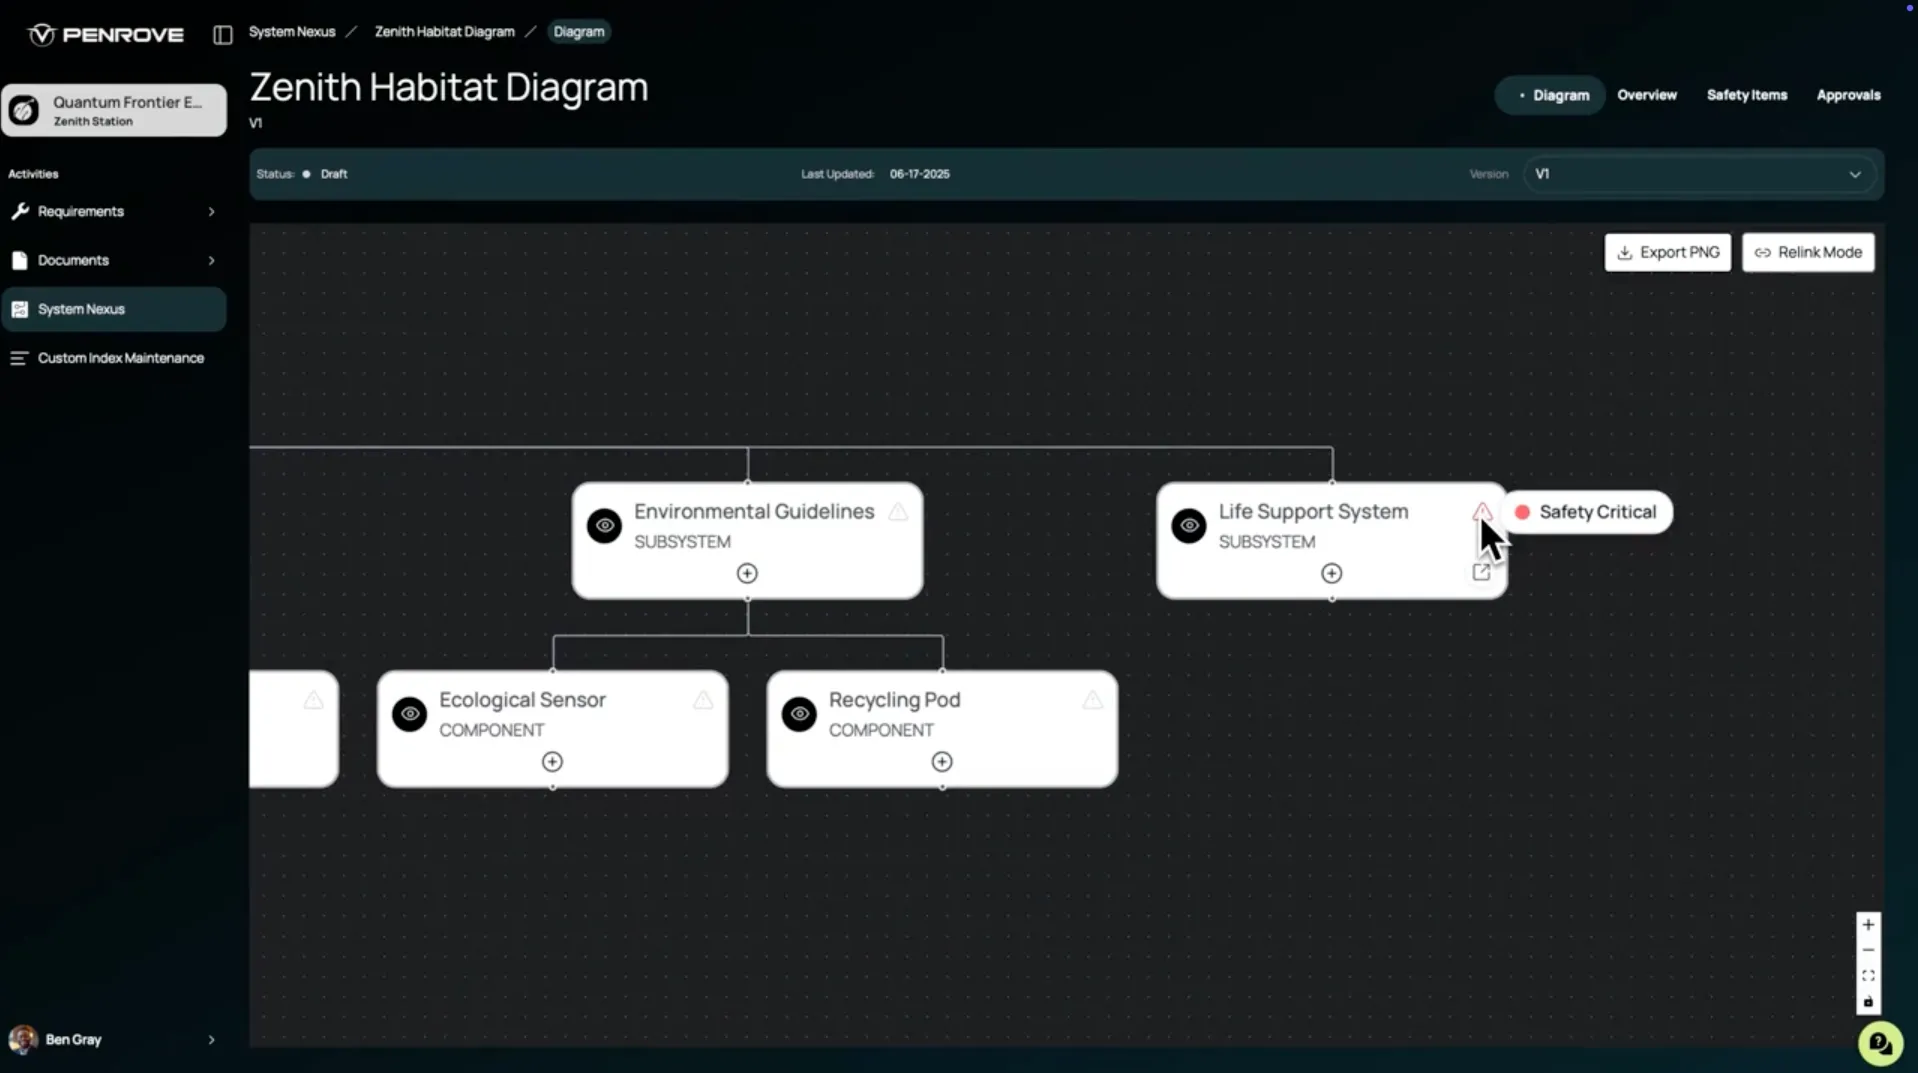Viewport: 1918px width, 1073px height.
Task: Go to System Nexus breadcrumb
Action: (x=292, y=32)
